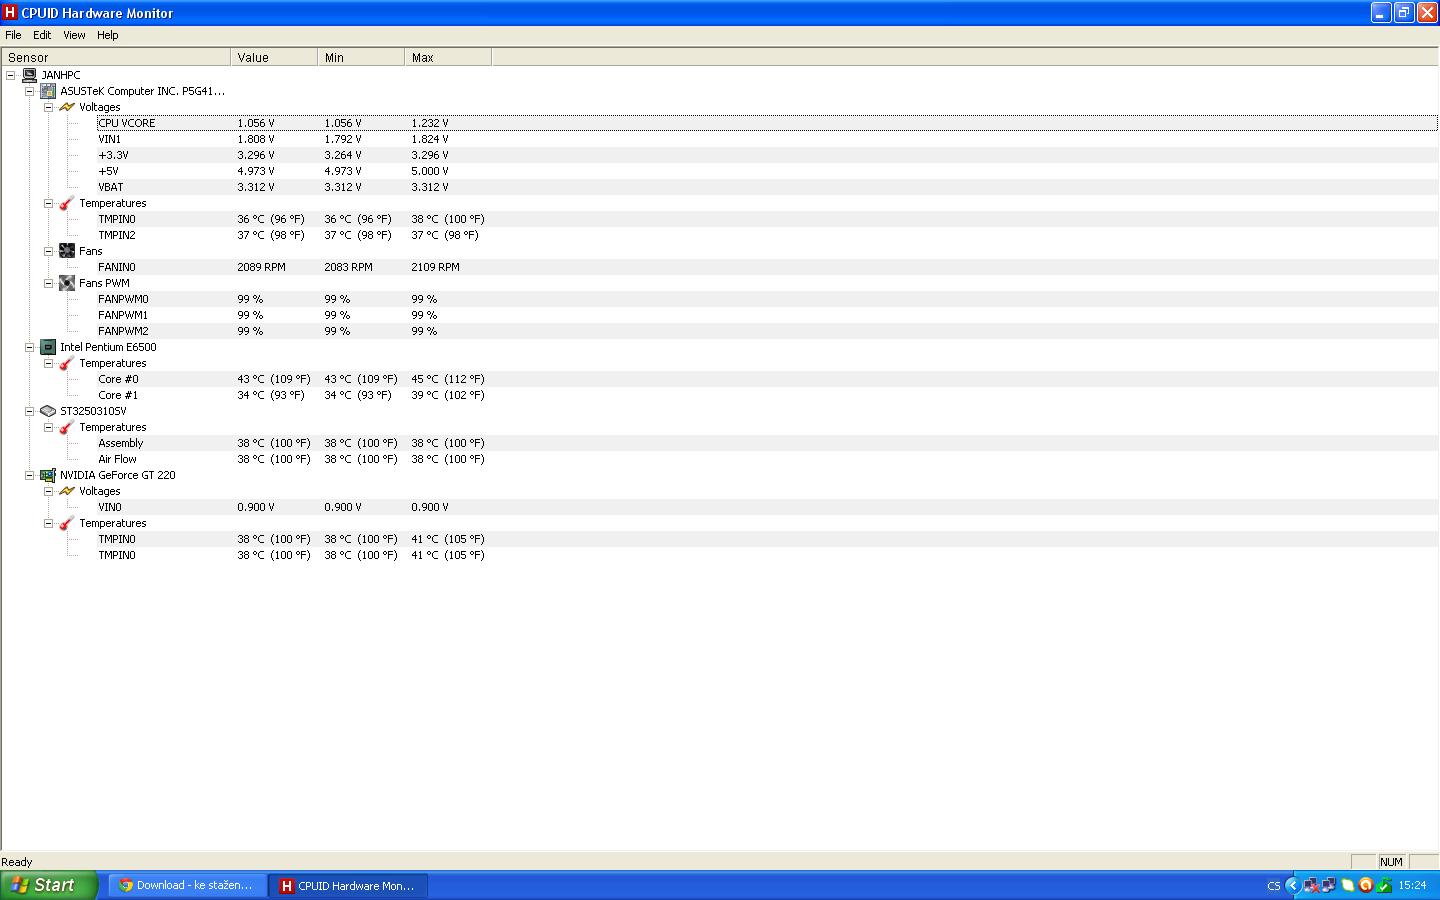Collapse Temperatures under Intel Pentium E6500
This screenshot has height=900, width=1440.
pos(48,363)
